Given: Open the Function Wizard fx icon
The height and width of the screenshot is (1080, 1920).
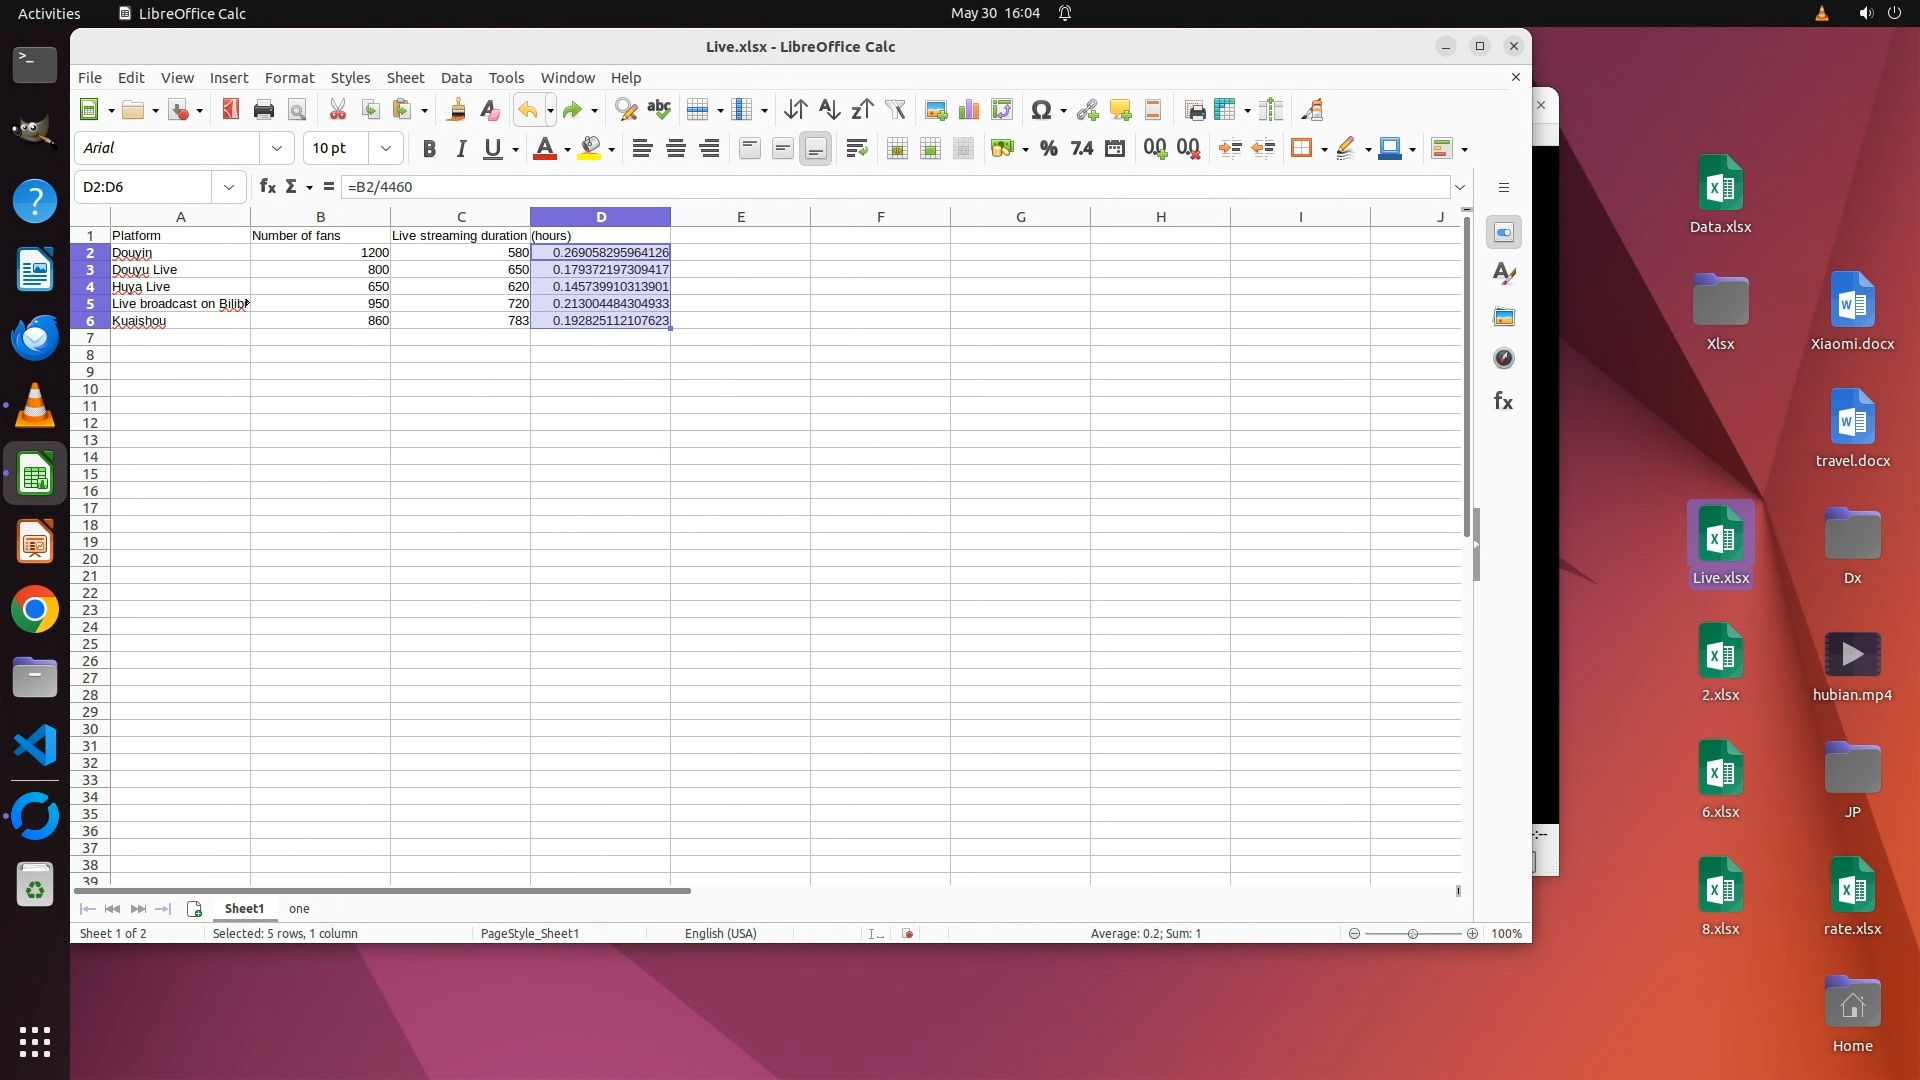Looking at the screenshot, I should click(267, 187).
